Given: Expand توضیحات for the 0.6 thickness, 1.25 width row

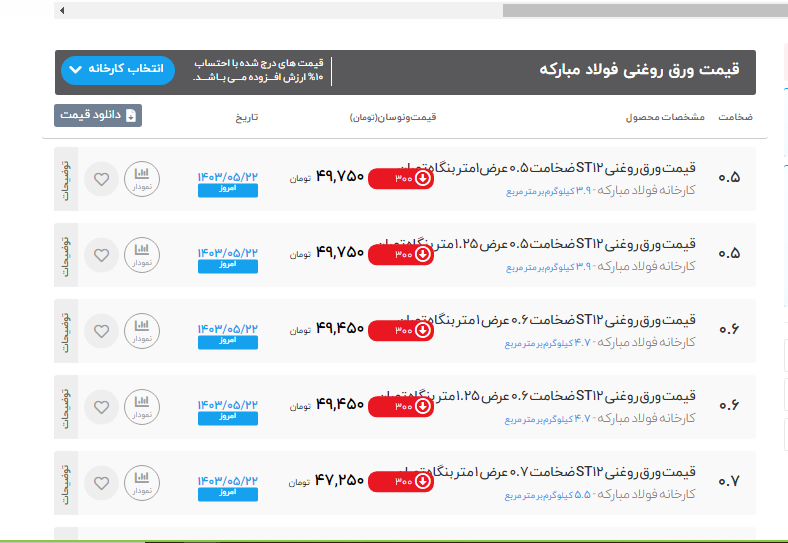Looking at the screenshot, I should tap(66, 407).
